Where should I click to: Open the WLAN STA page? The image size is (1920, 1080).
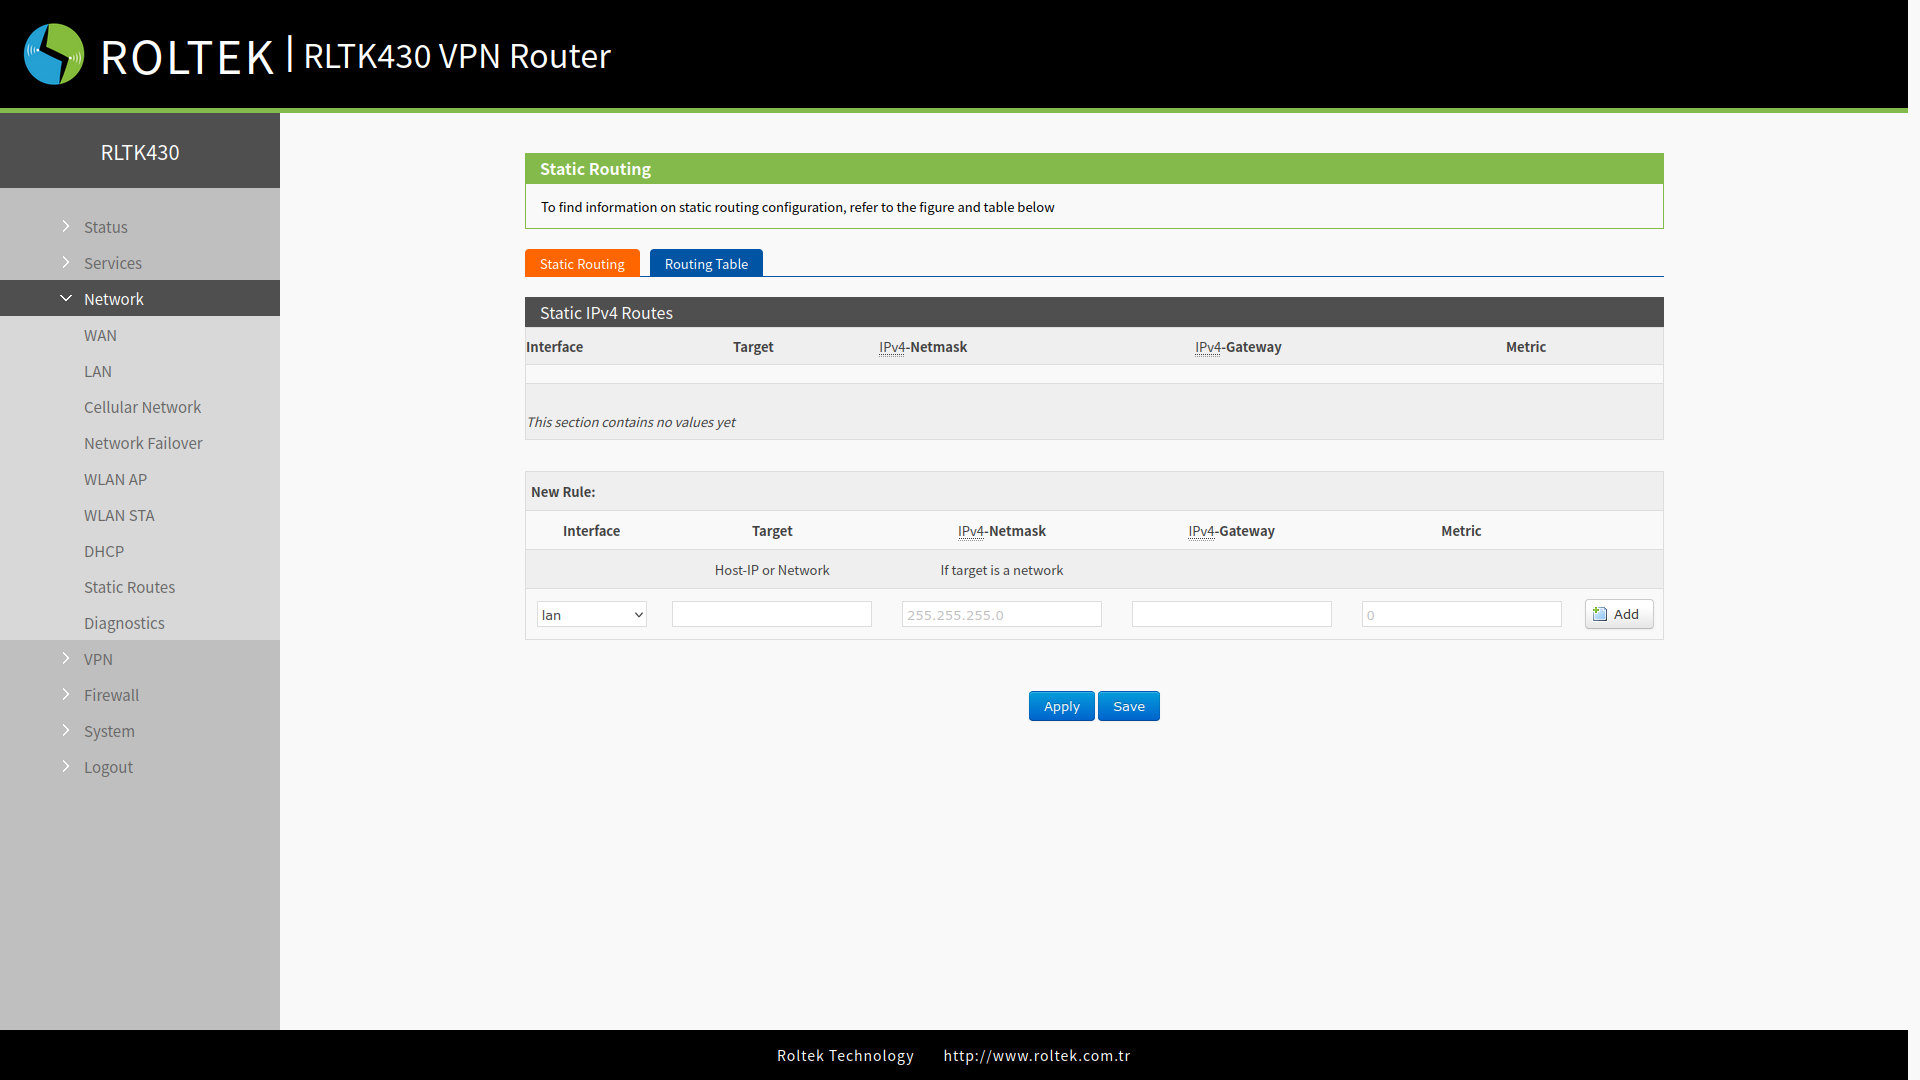[119, 515]
